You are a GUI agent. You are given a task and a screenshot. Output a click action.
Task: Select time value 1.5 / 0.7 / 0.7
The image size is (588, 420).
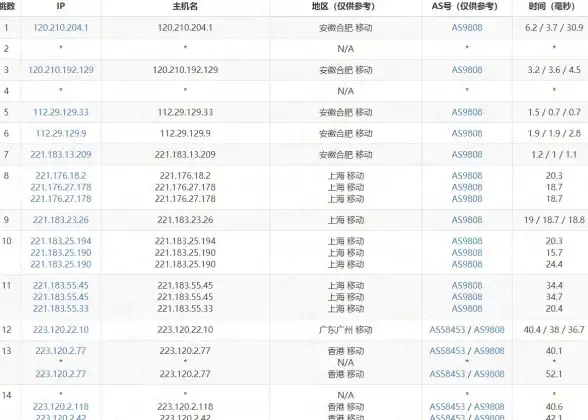554,112
